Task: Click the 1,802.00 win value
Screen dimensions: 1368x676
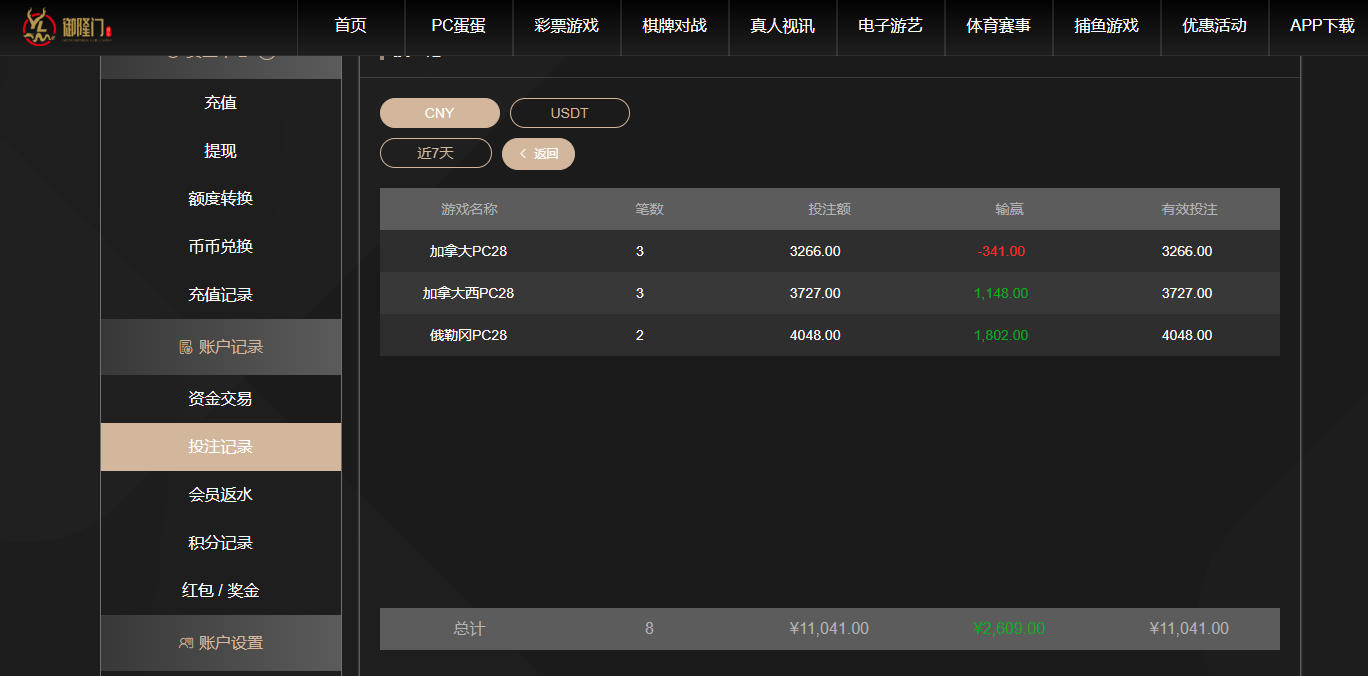Action: (x=1001, y=335)
